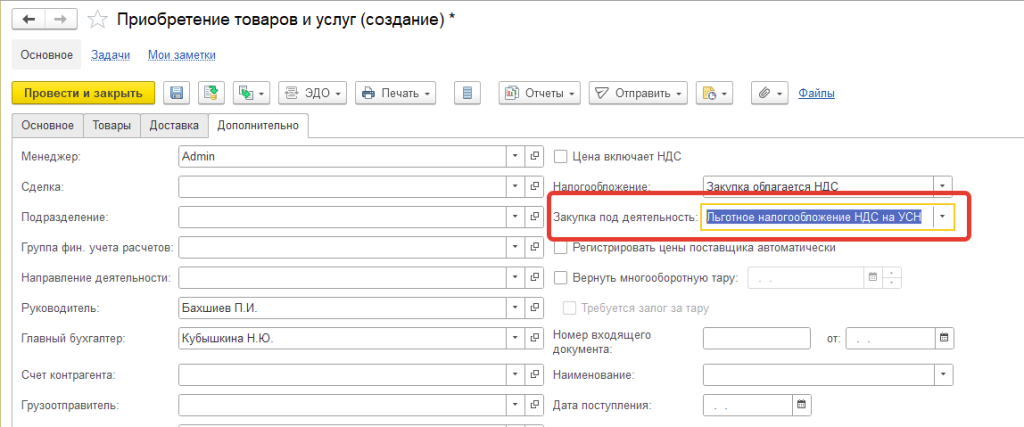Switch to the Товары tab
Image resolution: width=1024 pixels, height=427 pixels.
(112, 125)
